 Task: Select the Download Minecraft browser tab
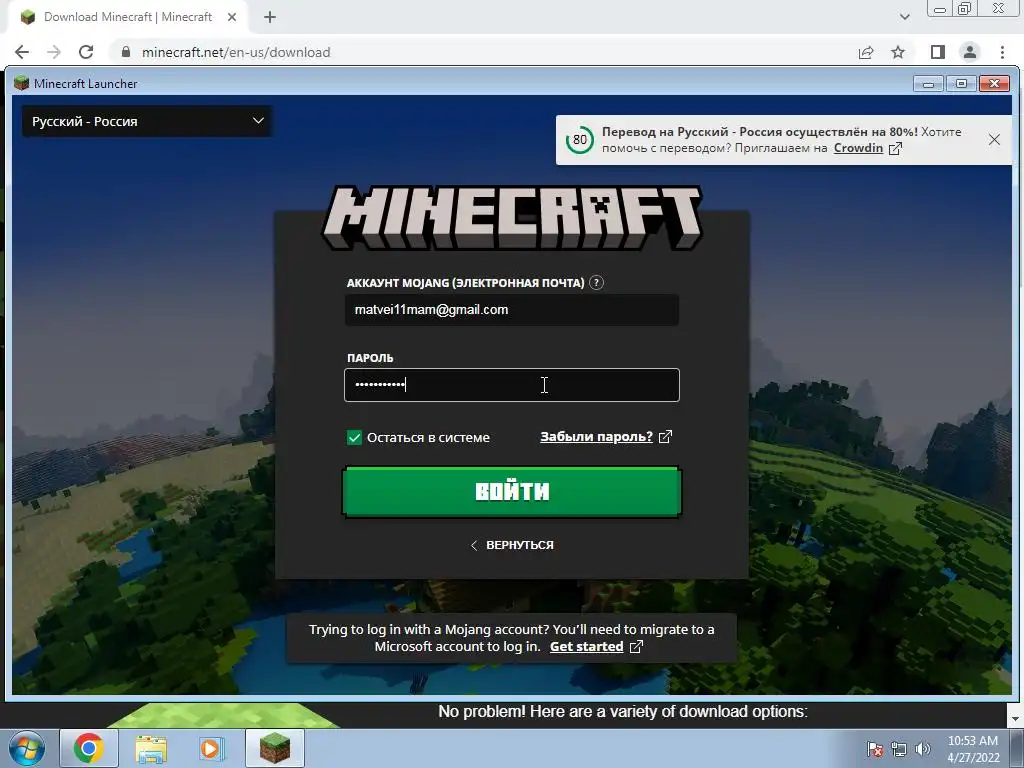point(127,17)
